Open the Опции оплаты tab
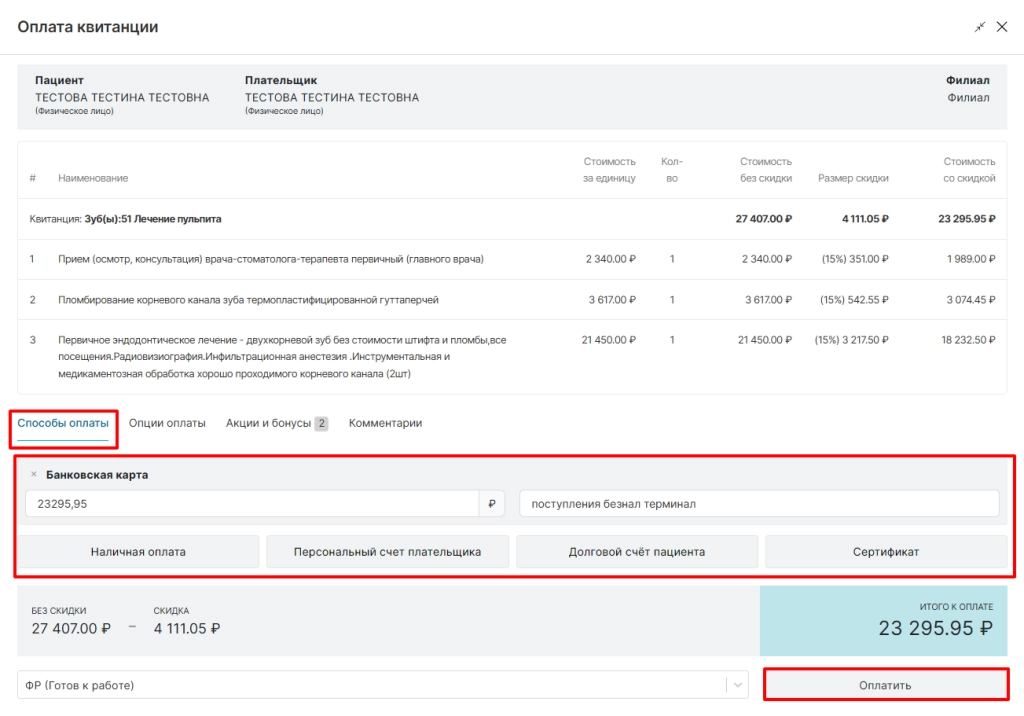The image size is (1024, 716). click(167, 423)
